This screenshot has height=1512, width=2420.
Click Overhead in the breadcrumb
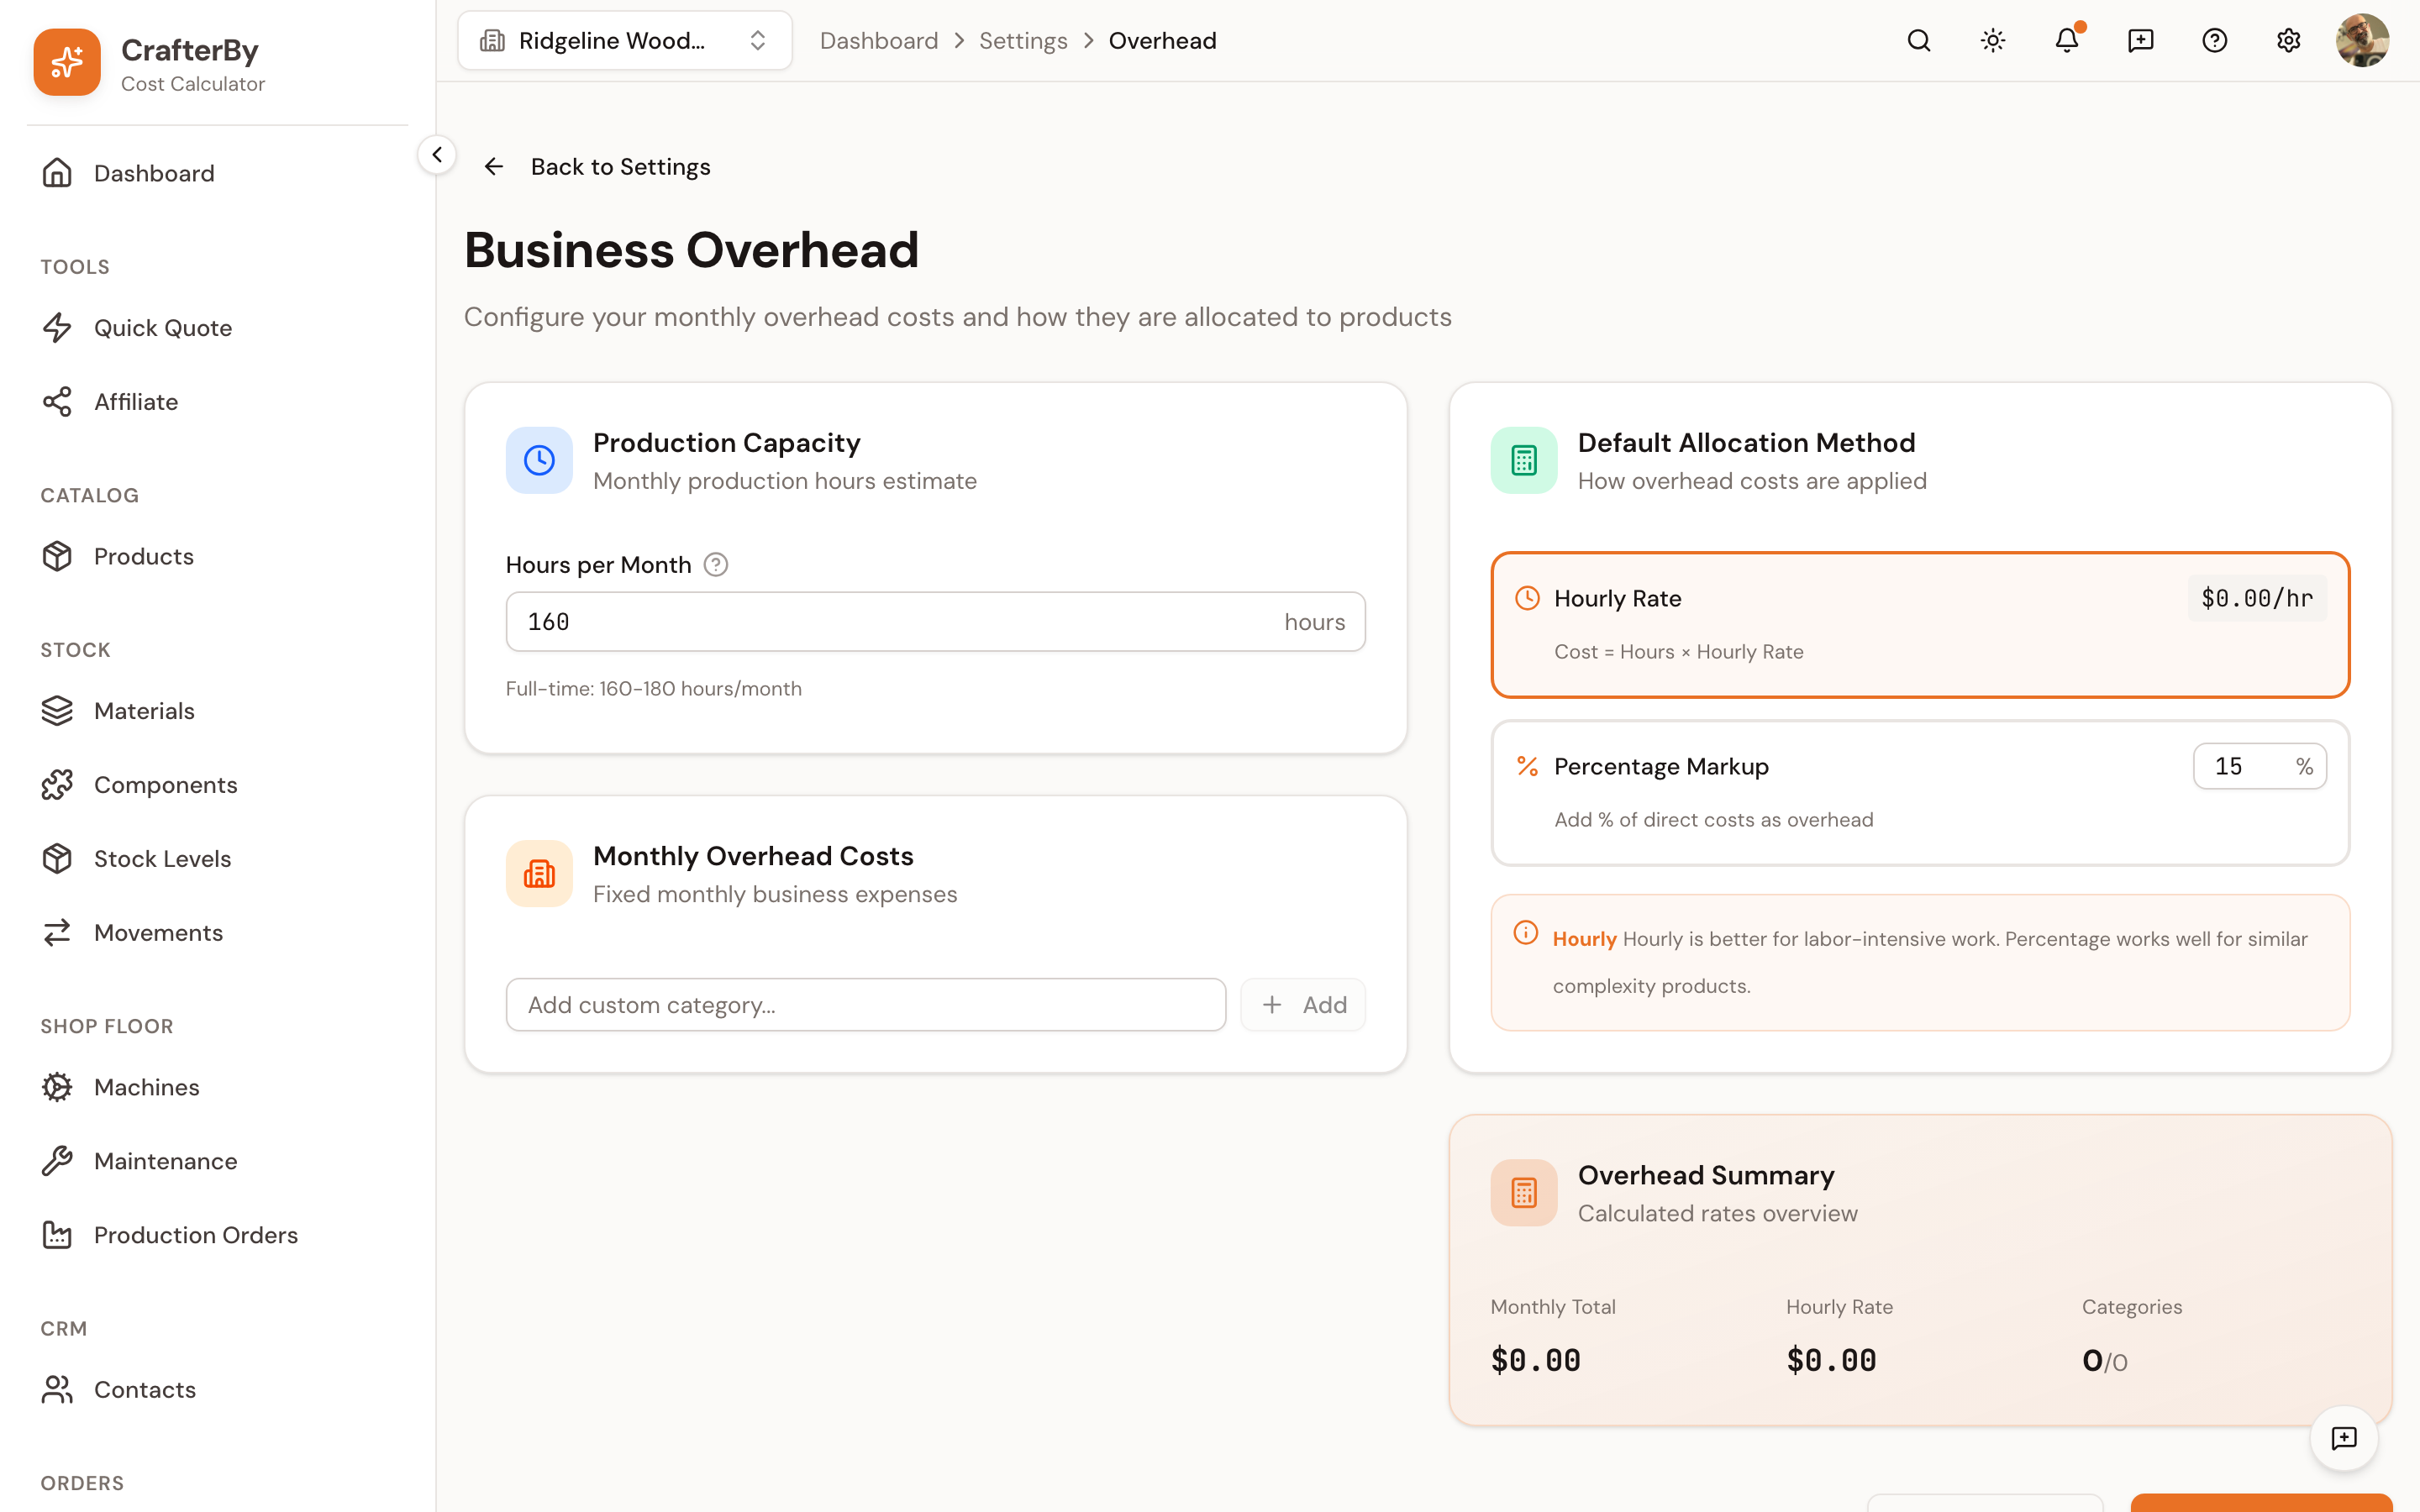(1162, 41)
